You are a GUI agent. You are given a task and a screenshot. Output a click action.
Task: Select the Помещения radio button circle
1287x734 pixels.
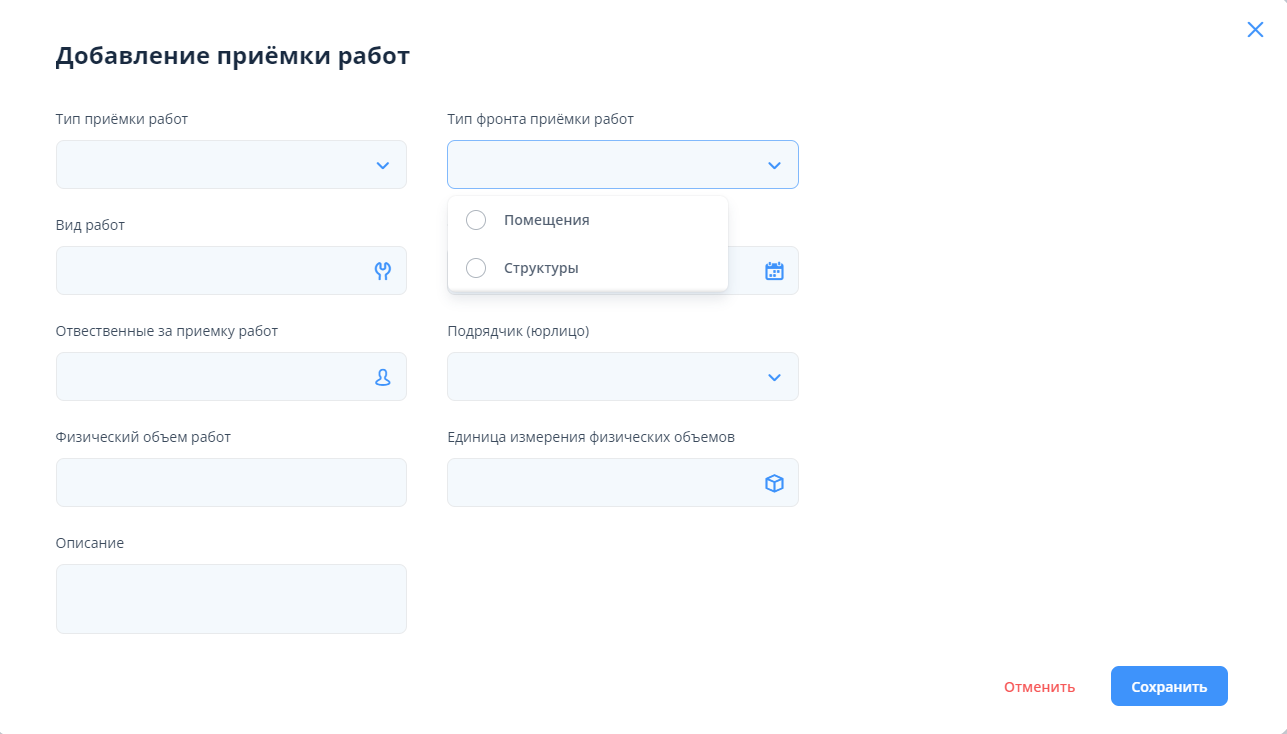(476, 220)
